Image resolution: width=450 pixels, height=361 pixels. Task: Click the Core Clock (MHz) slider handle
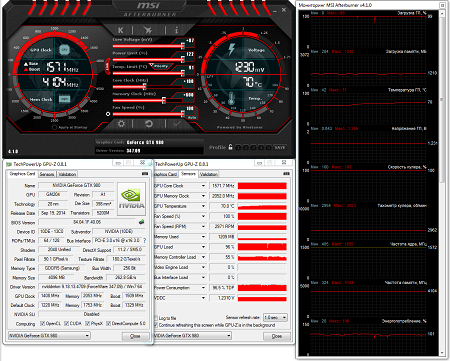coord(144,87)
